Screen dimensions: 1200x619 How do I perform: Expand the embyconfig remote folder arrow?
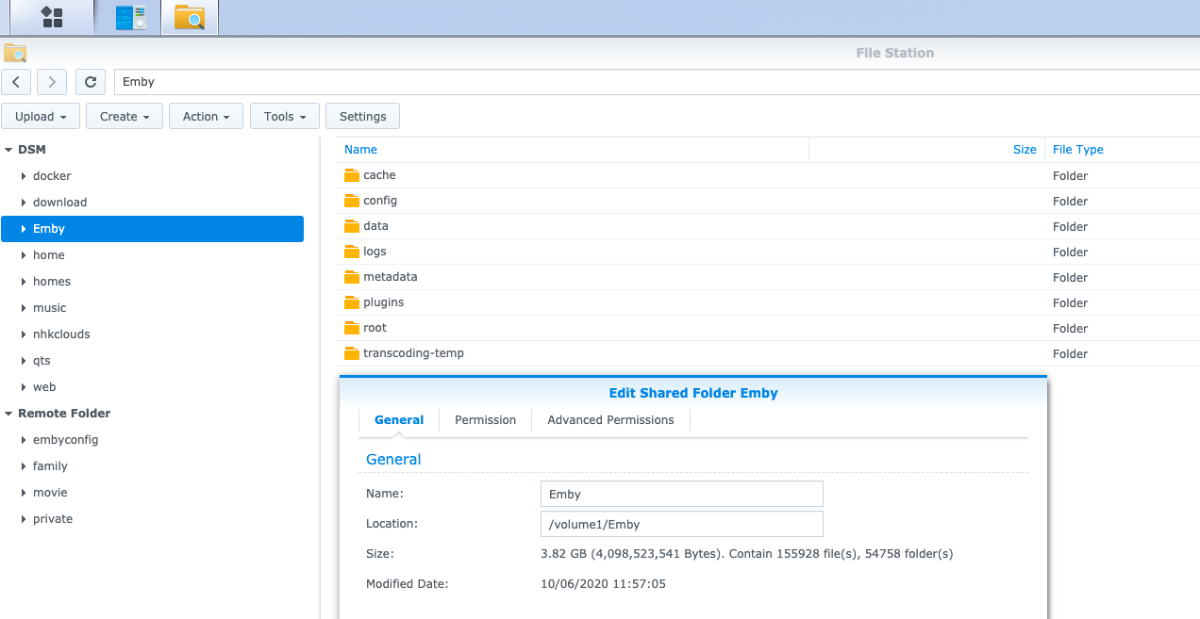(23, 440)
